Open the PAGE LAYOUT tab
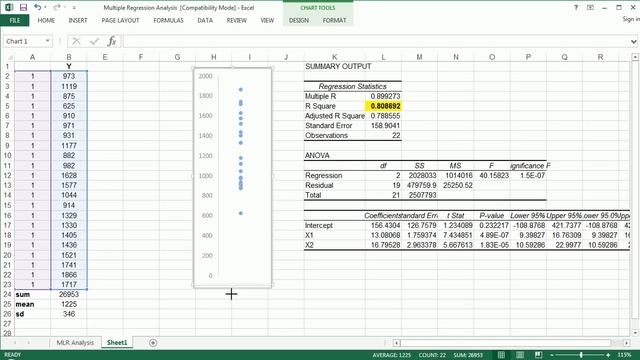The height and width of the screenshot is (360, 640). (x=120, y=20)
